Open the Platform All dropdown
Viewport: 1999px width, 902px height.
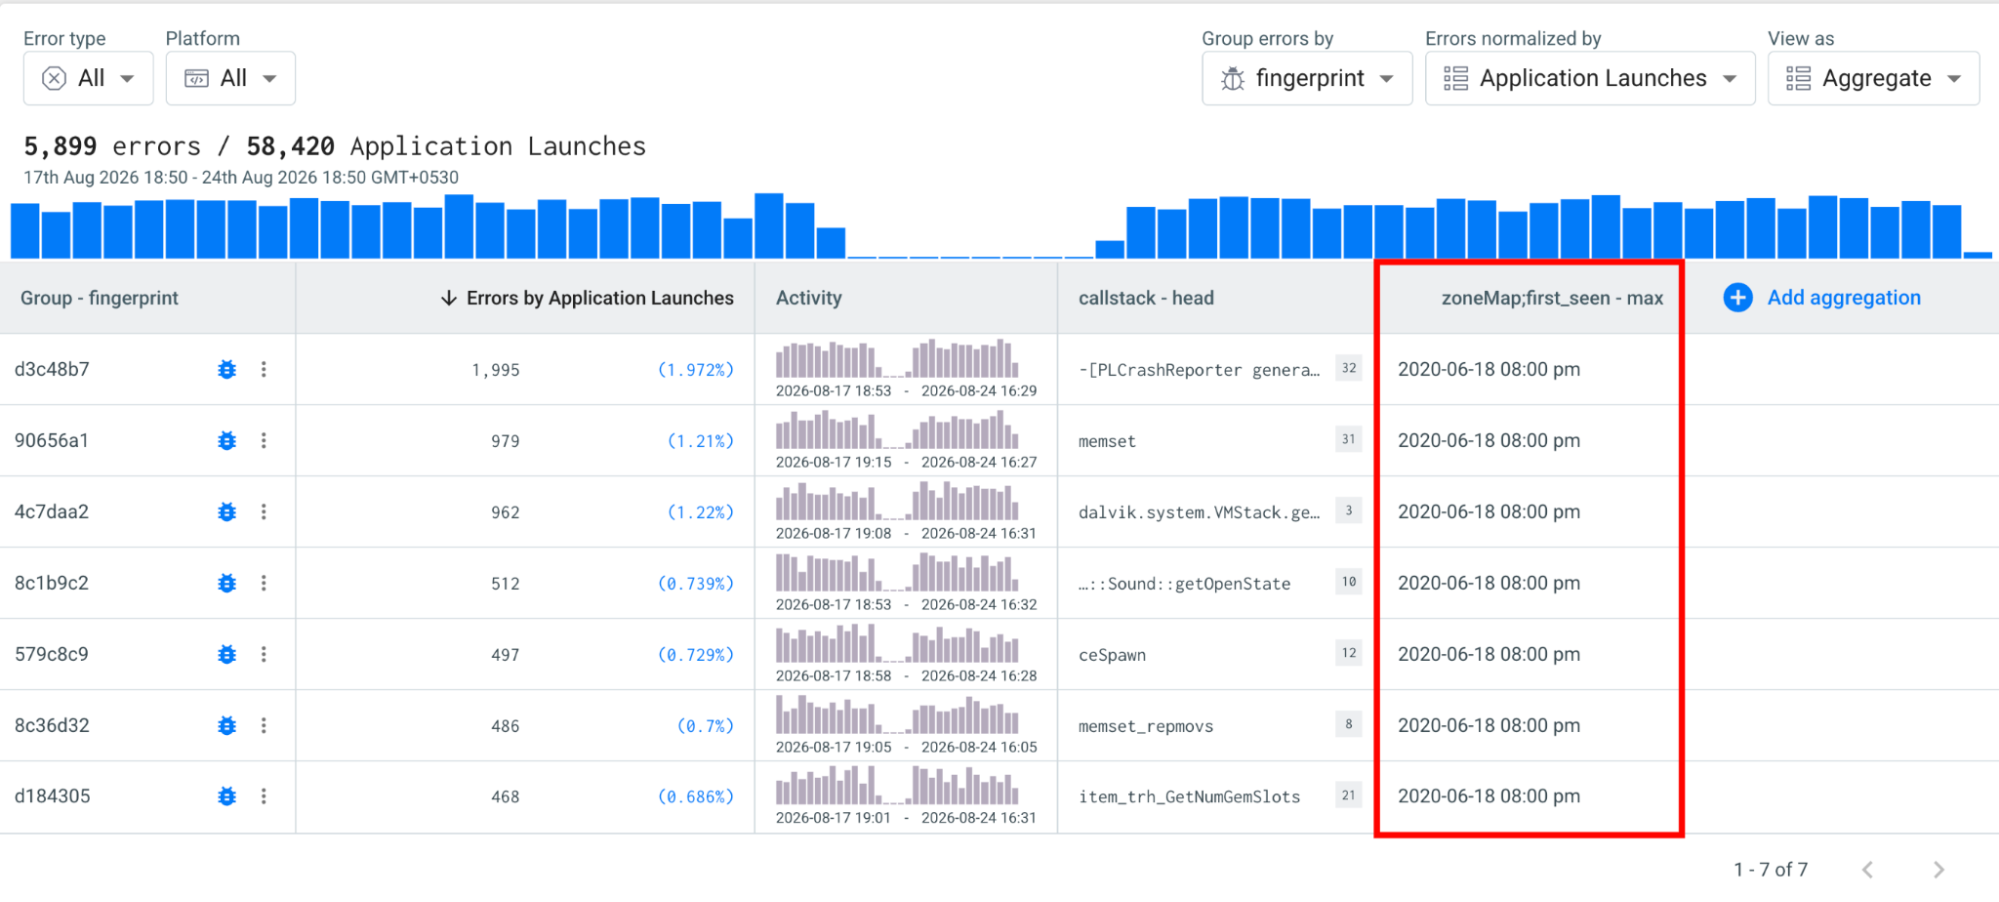(x=230, y=78)
